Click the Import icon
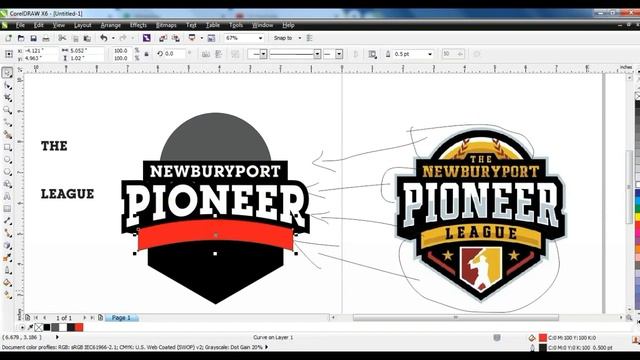 [163, 38]
